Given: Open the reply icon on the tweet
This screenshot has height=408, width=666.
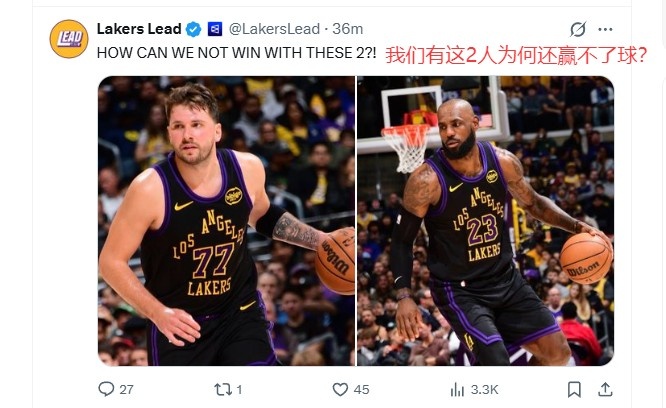Looking at the screenshot, I should point(106,388).
